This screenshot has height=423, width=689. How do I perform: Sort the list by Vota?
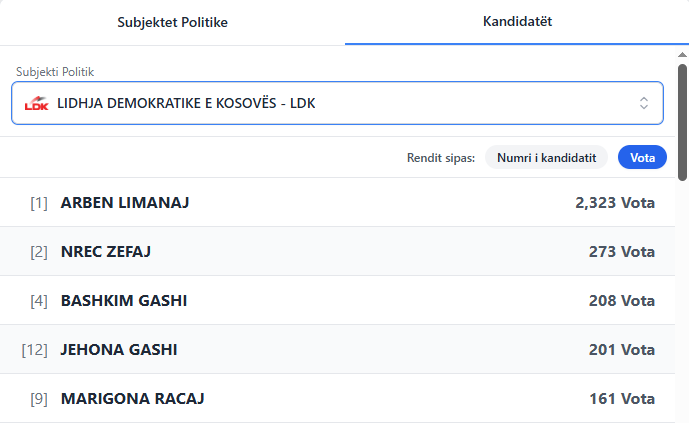642,158
